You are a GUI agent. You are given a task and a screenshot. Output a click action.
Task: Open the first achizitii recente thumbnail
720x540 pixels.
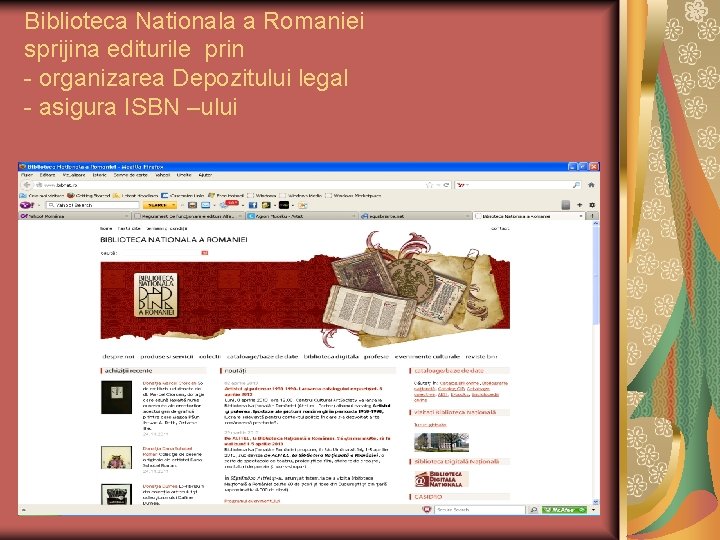[x=116, y=398]
